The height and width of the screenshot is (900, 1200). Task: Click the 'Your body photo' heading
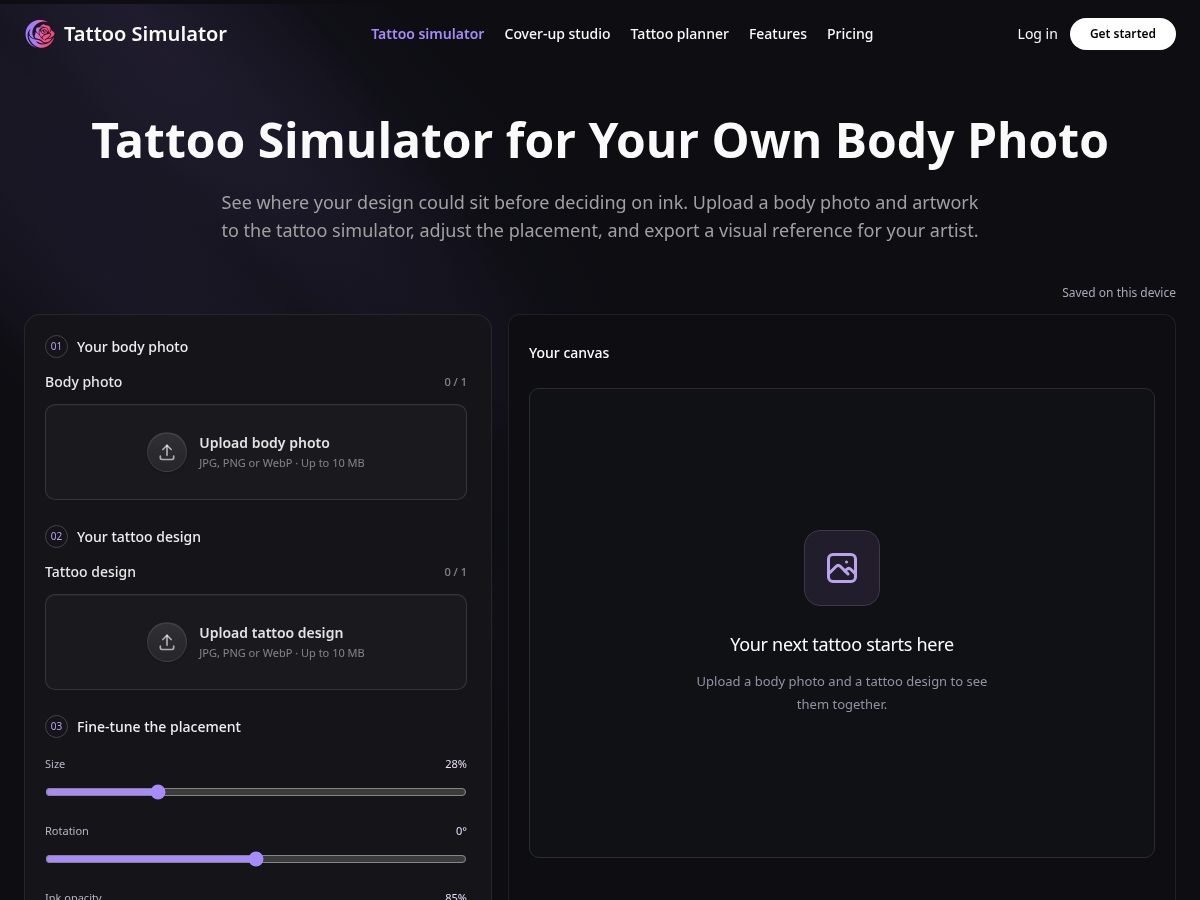tap(132, 347)
